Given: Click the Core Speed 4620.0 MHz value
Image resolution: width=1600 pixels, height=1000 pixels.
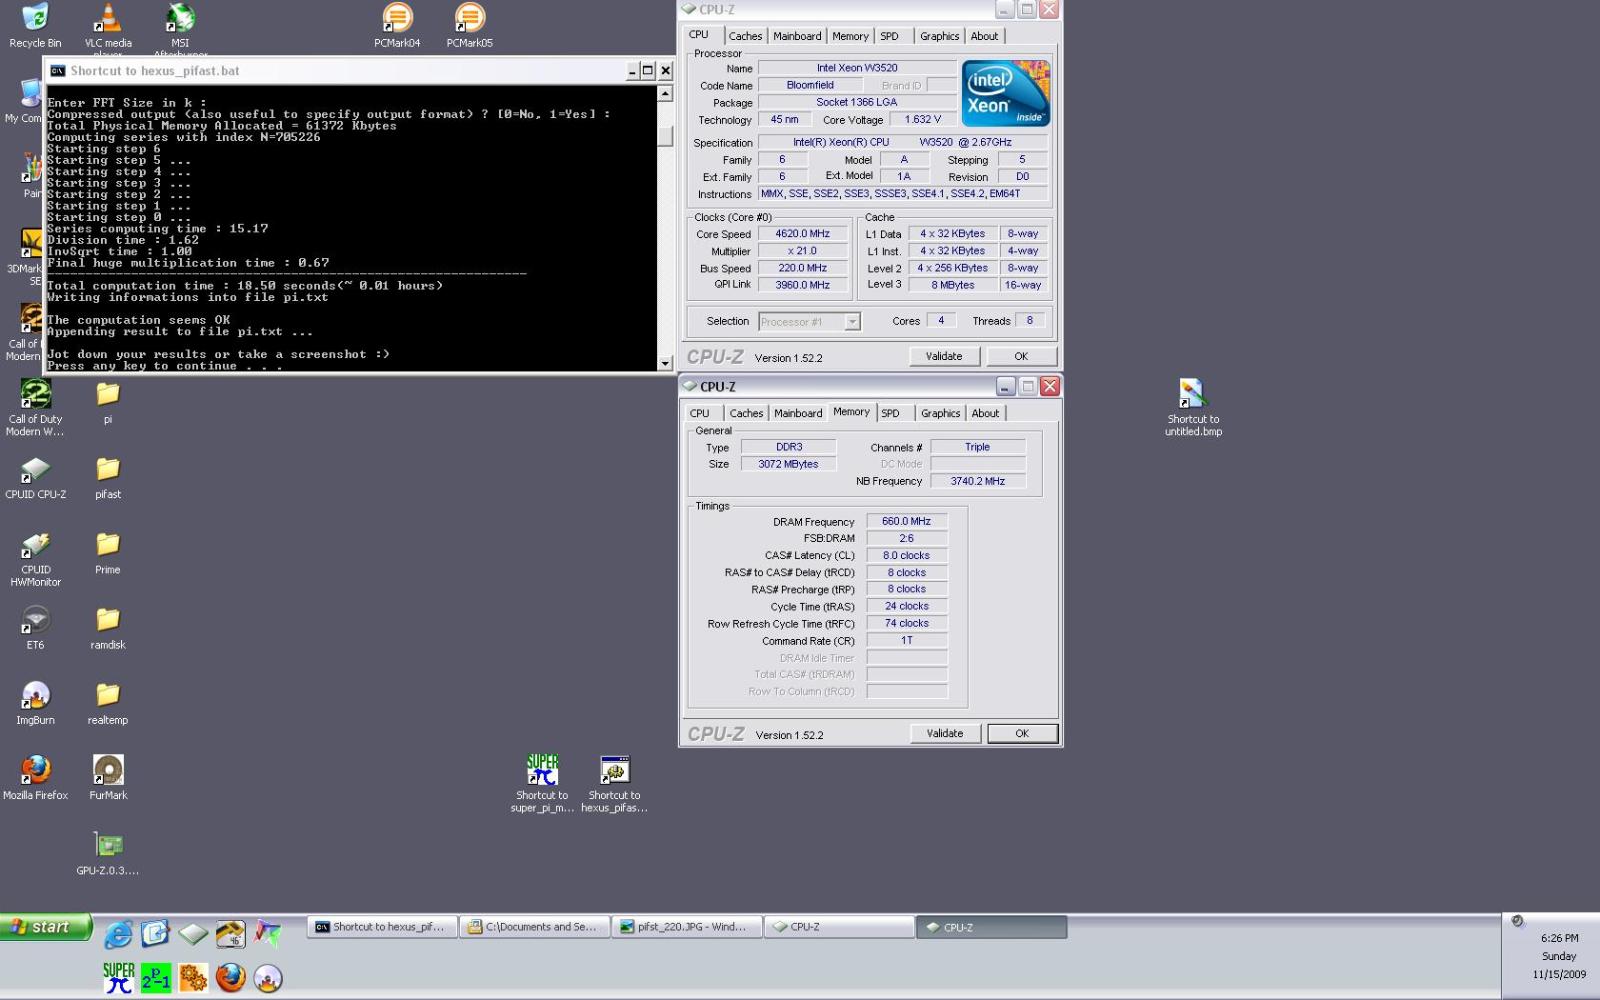Looking at the screenshot, I should (803, 234).
